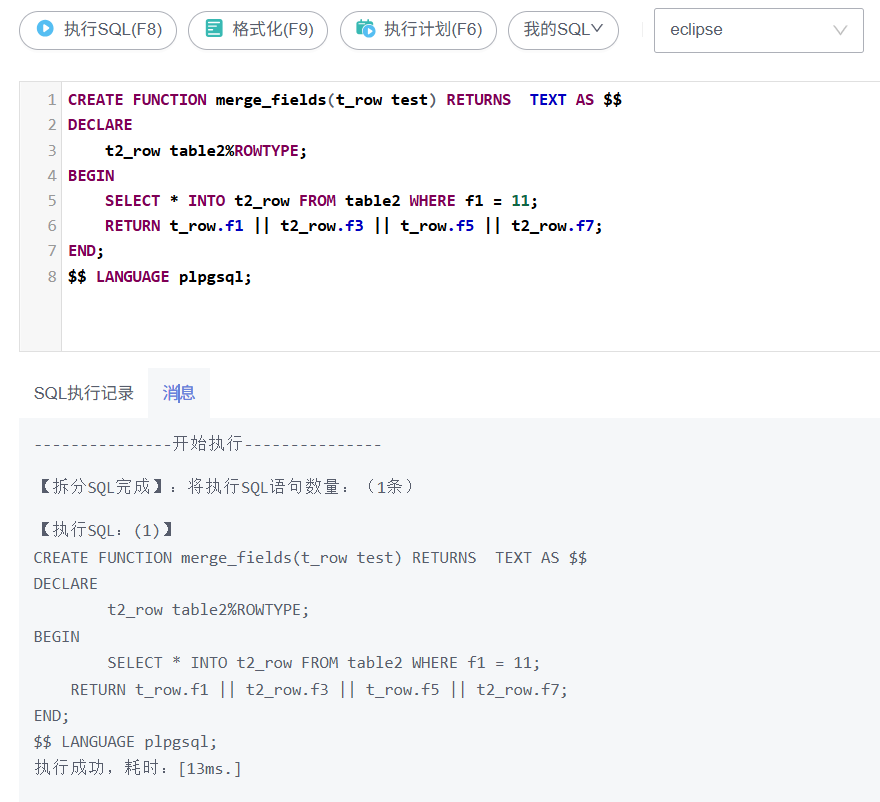This screenshot has height=802, width=880.
Task: Click DECLARE line in message output
Action: pos(66,584)
